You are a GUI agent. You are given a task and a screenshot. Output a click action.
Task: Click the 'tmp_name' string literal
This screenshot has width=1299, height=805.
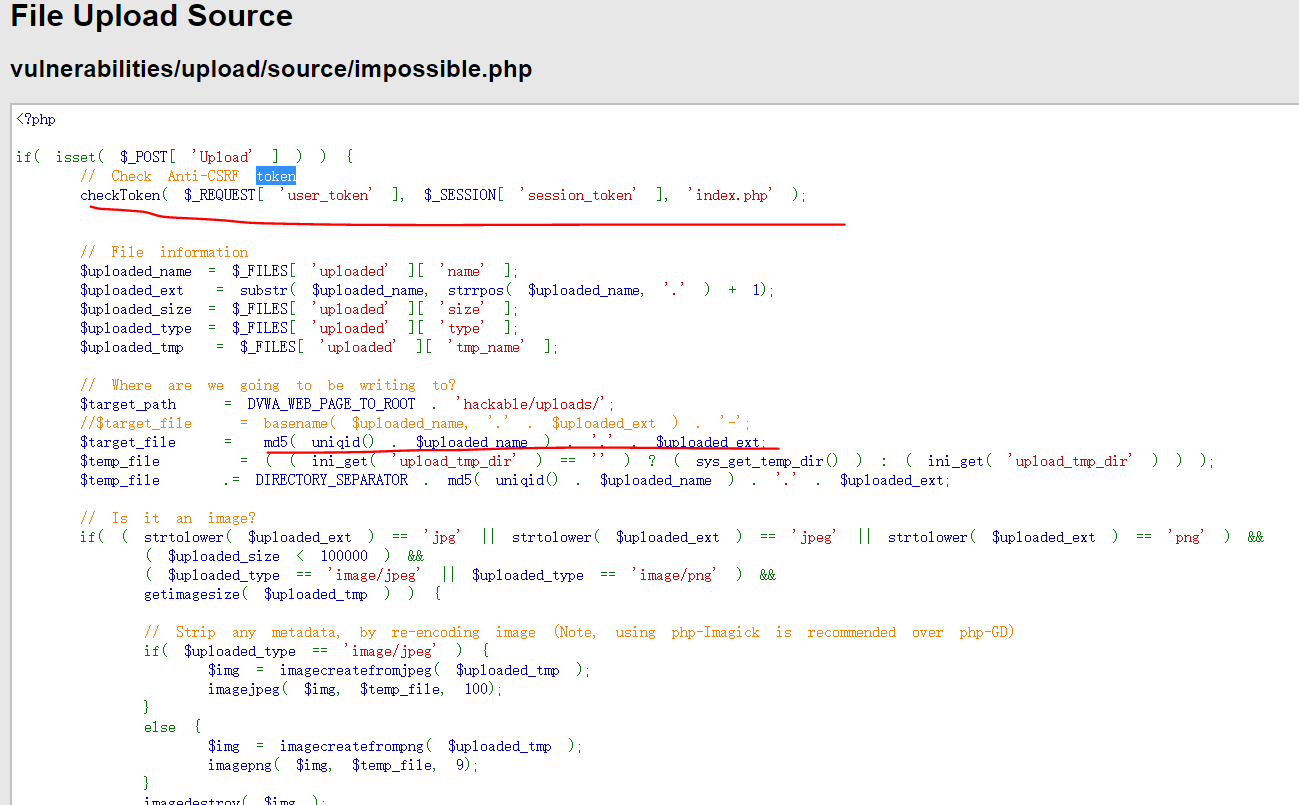tap(484, 347)
